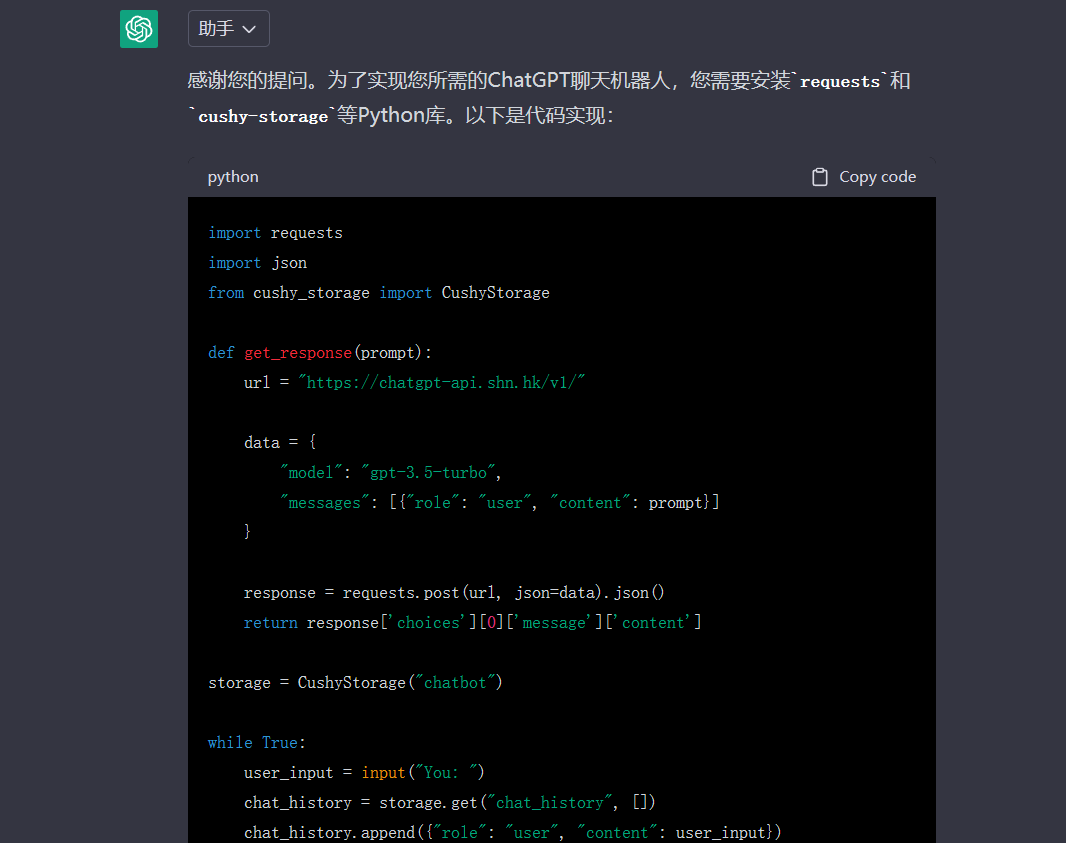This screenshot has height=843, width=1066.
Task: Click the user_input = input("You: ") line
Action: pos(364,772)
